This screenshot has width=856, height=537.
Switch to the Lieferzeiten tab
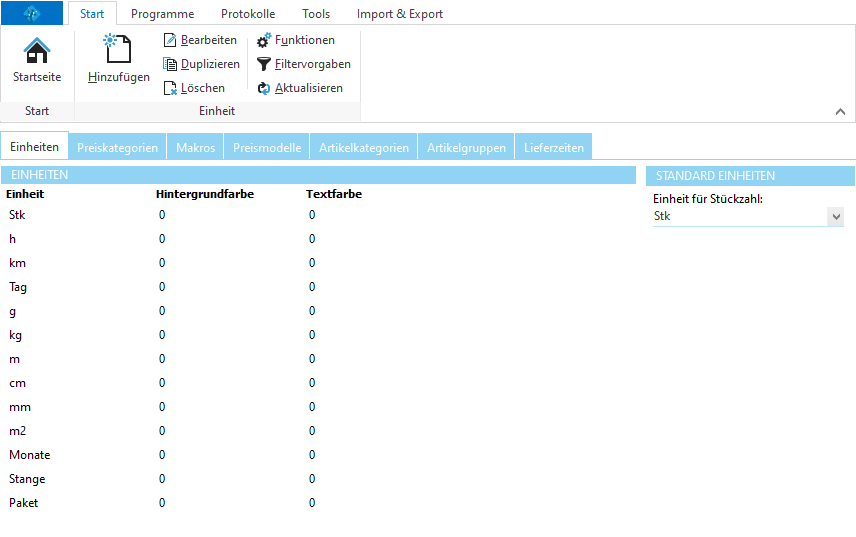554,147
